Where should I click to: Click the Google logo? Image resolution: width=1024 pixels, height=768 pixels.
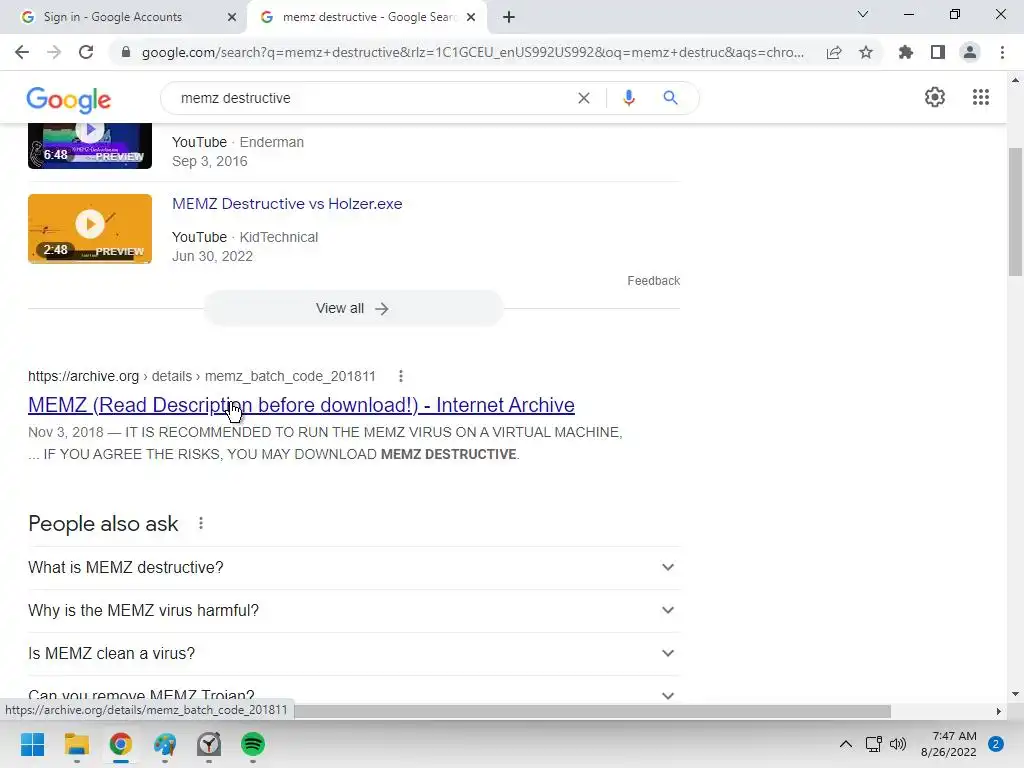[x=69, y=99]
